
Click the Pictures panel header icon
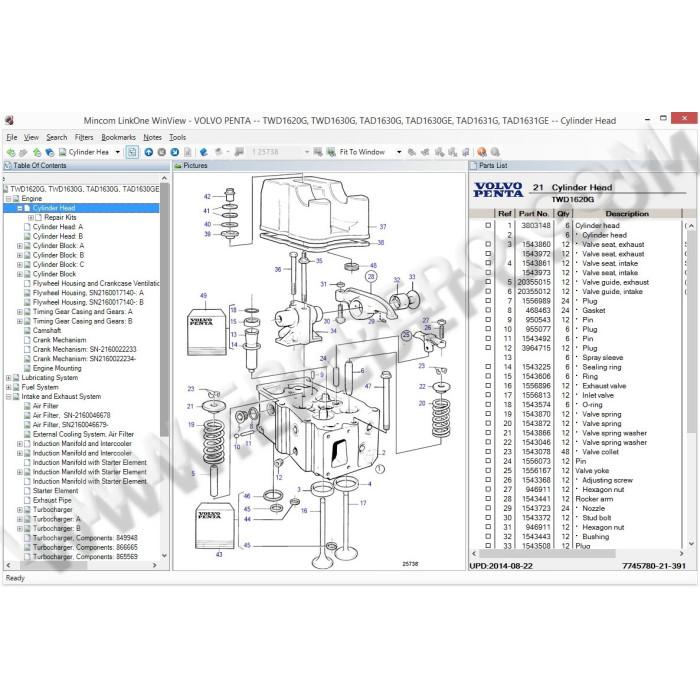pyautogui.click(x=178, y=166)
